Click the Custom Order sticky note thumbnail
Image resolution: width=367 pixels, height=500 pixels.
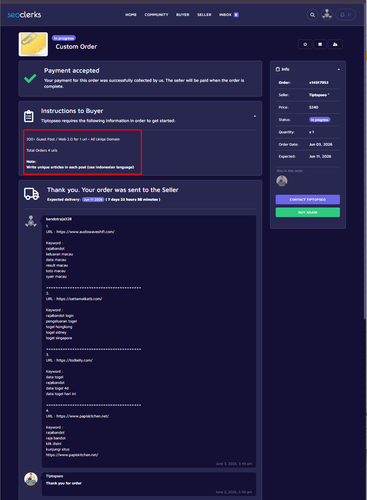coord(33,44)
